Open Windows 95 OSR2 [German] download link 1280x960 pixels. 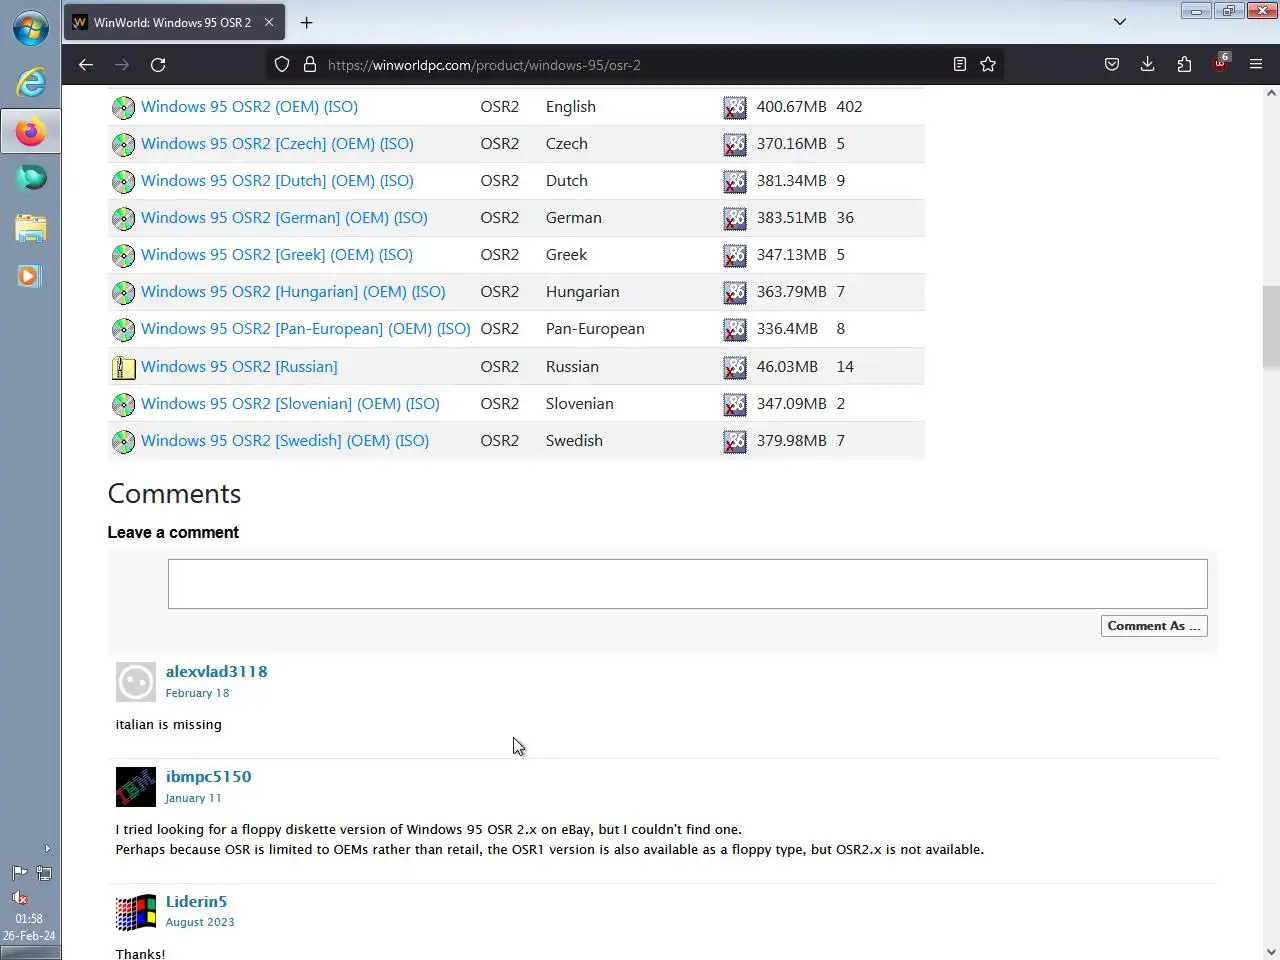pyautogui.click(x=284, y=217)
